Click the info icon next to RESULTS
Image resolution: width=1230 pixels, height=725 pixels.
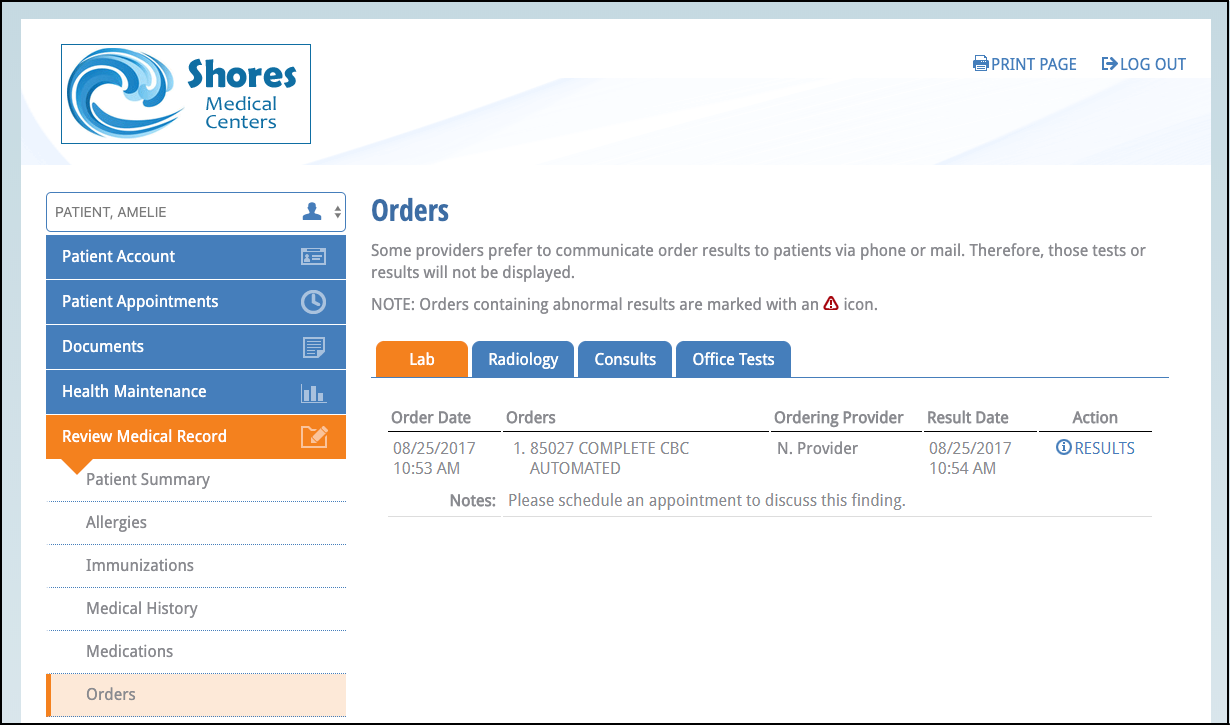point(1063,448)
